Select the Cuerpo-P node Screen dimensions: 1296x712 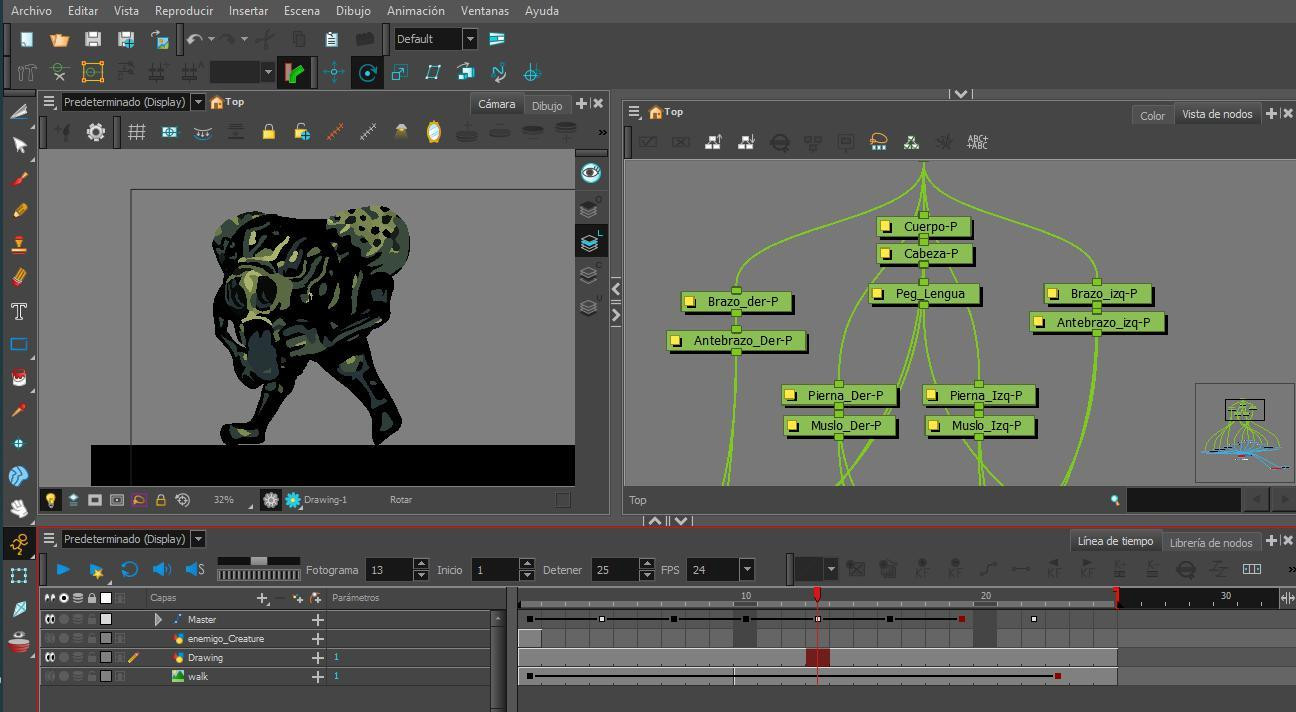tap(924, 226)
